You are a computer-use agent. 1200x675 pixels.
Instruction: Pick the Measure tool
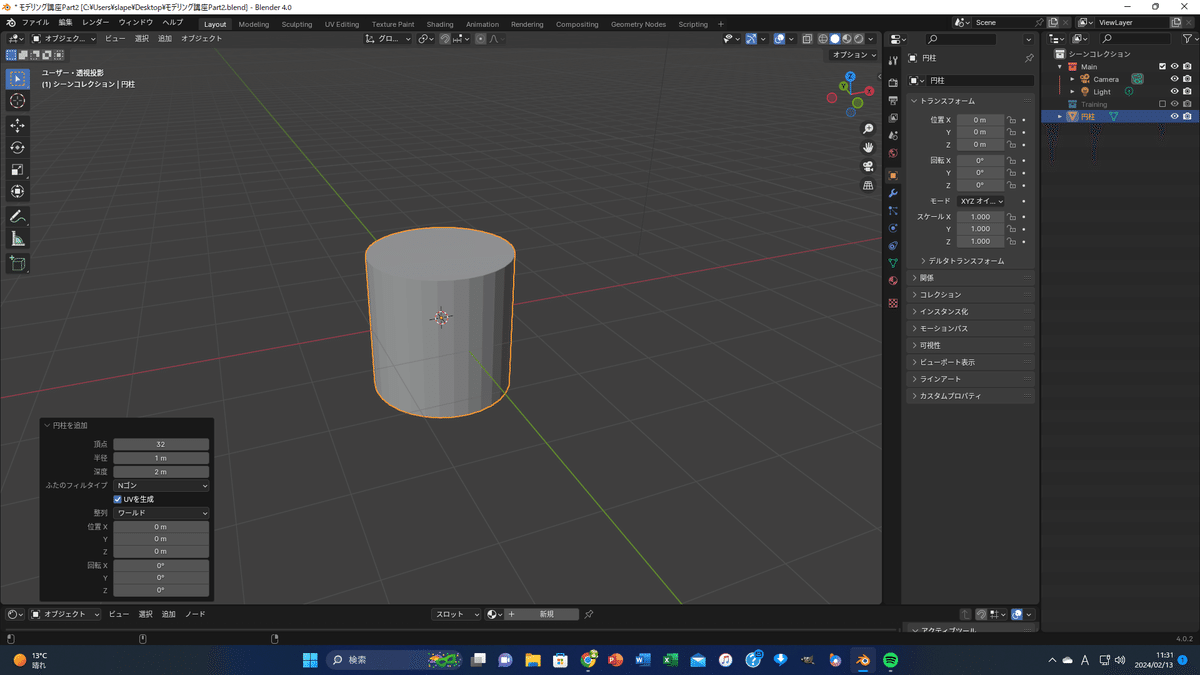(18, 239)
